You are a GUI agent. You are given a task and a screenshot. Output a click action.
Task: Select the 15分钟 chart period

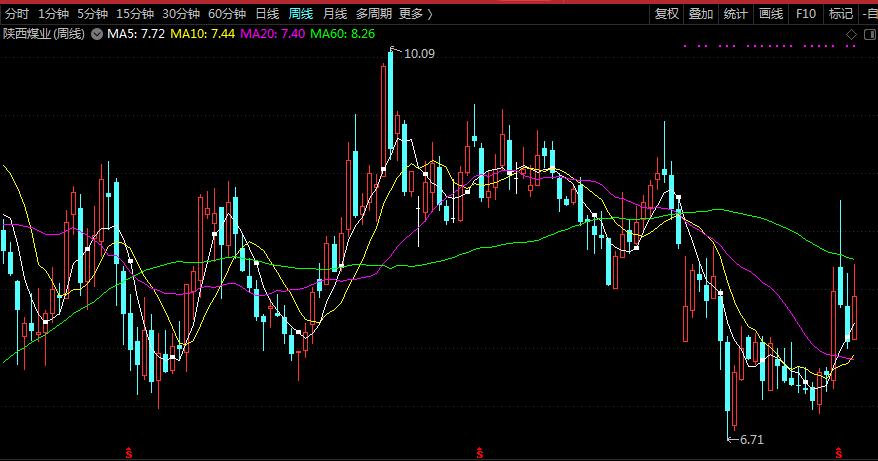135,14
